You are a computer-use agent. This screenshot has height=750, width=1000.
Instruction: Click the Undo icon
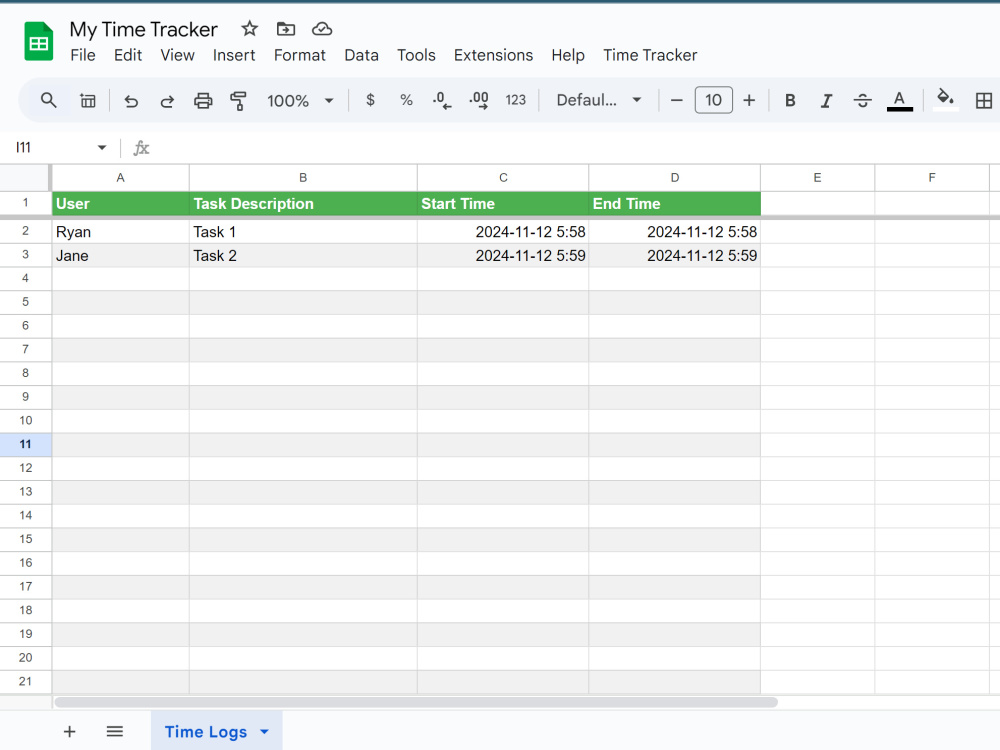[131, 100]
